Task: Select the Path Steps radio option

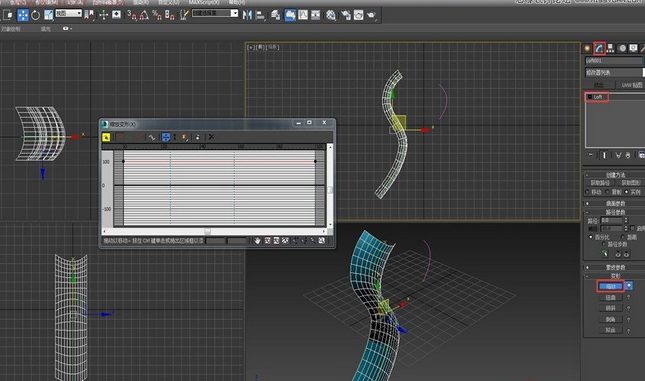Action: [x=614, y=244]
